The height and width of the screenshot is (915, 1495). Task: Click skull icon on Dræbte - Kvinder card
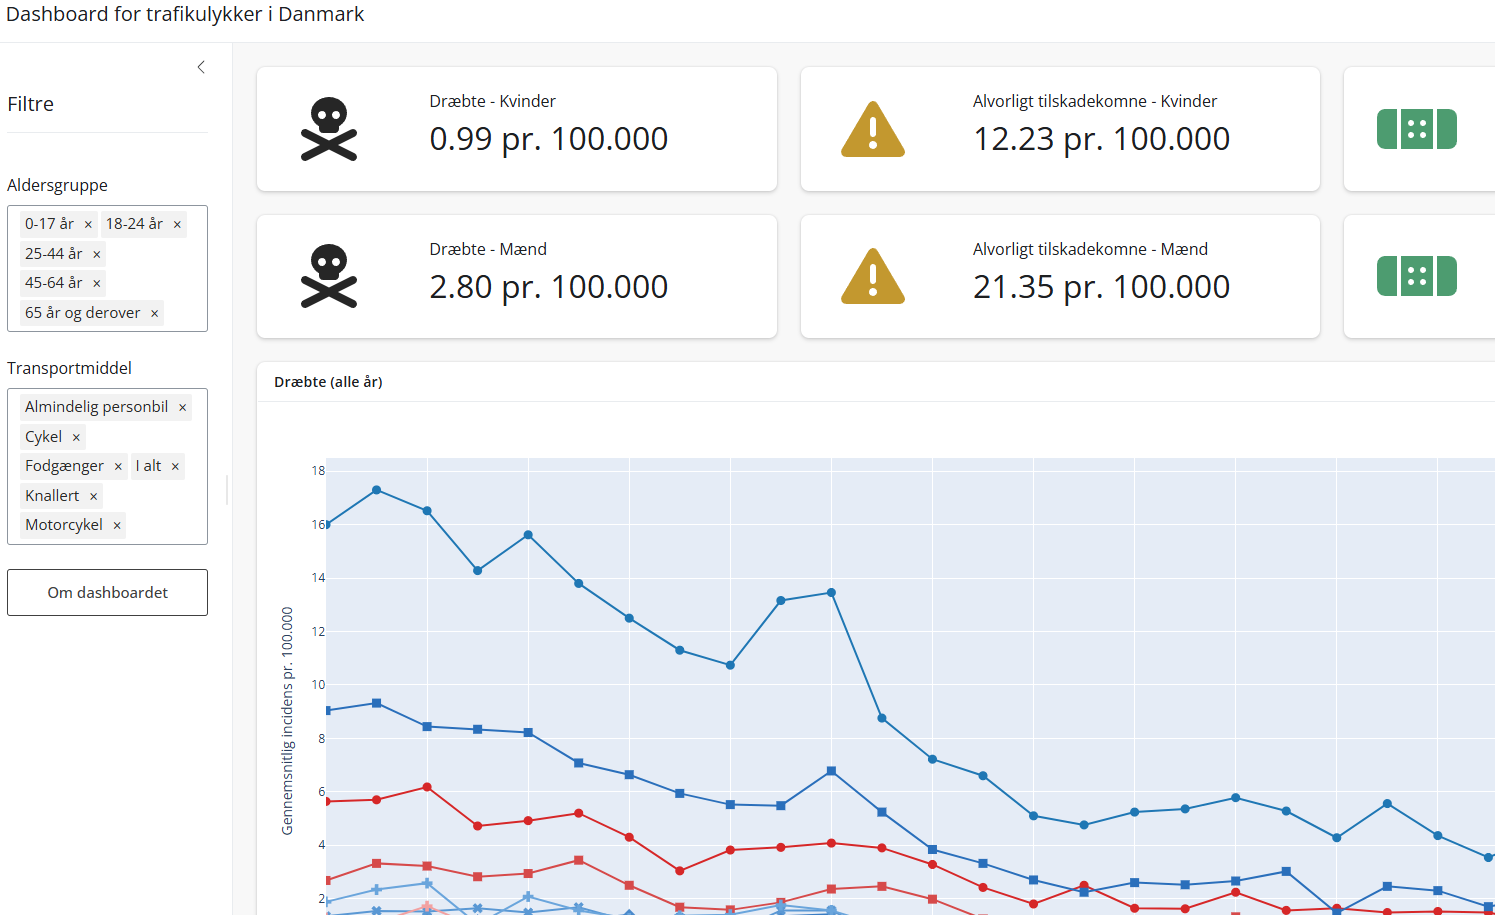(329, 129)
